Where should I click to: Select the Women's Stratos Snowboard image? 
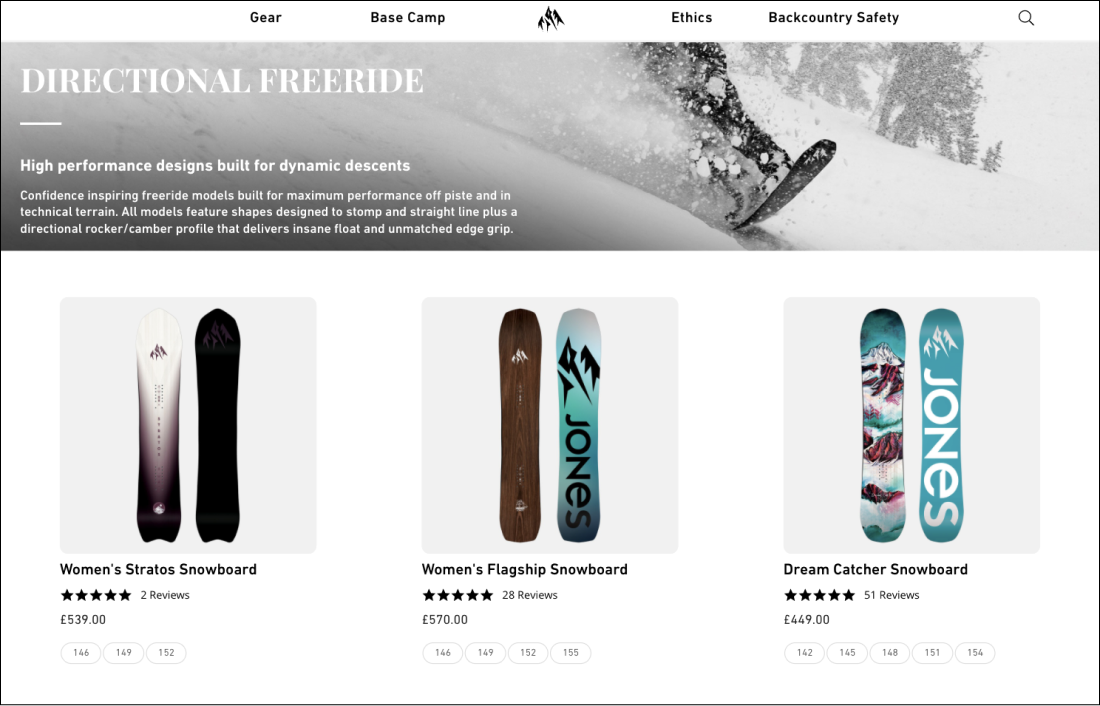188,425
